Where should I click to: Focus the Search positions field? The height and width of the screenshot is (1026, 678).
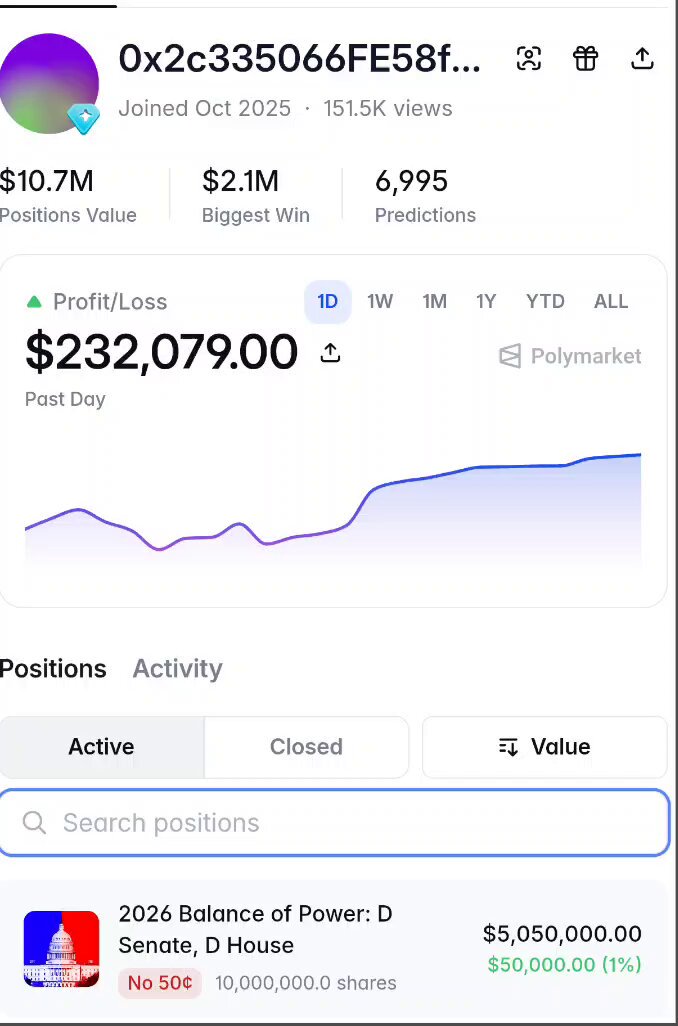(334, 823)
